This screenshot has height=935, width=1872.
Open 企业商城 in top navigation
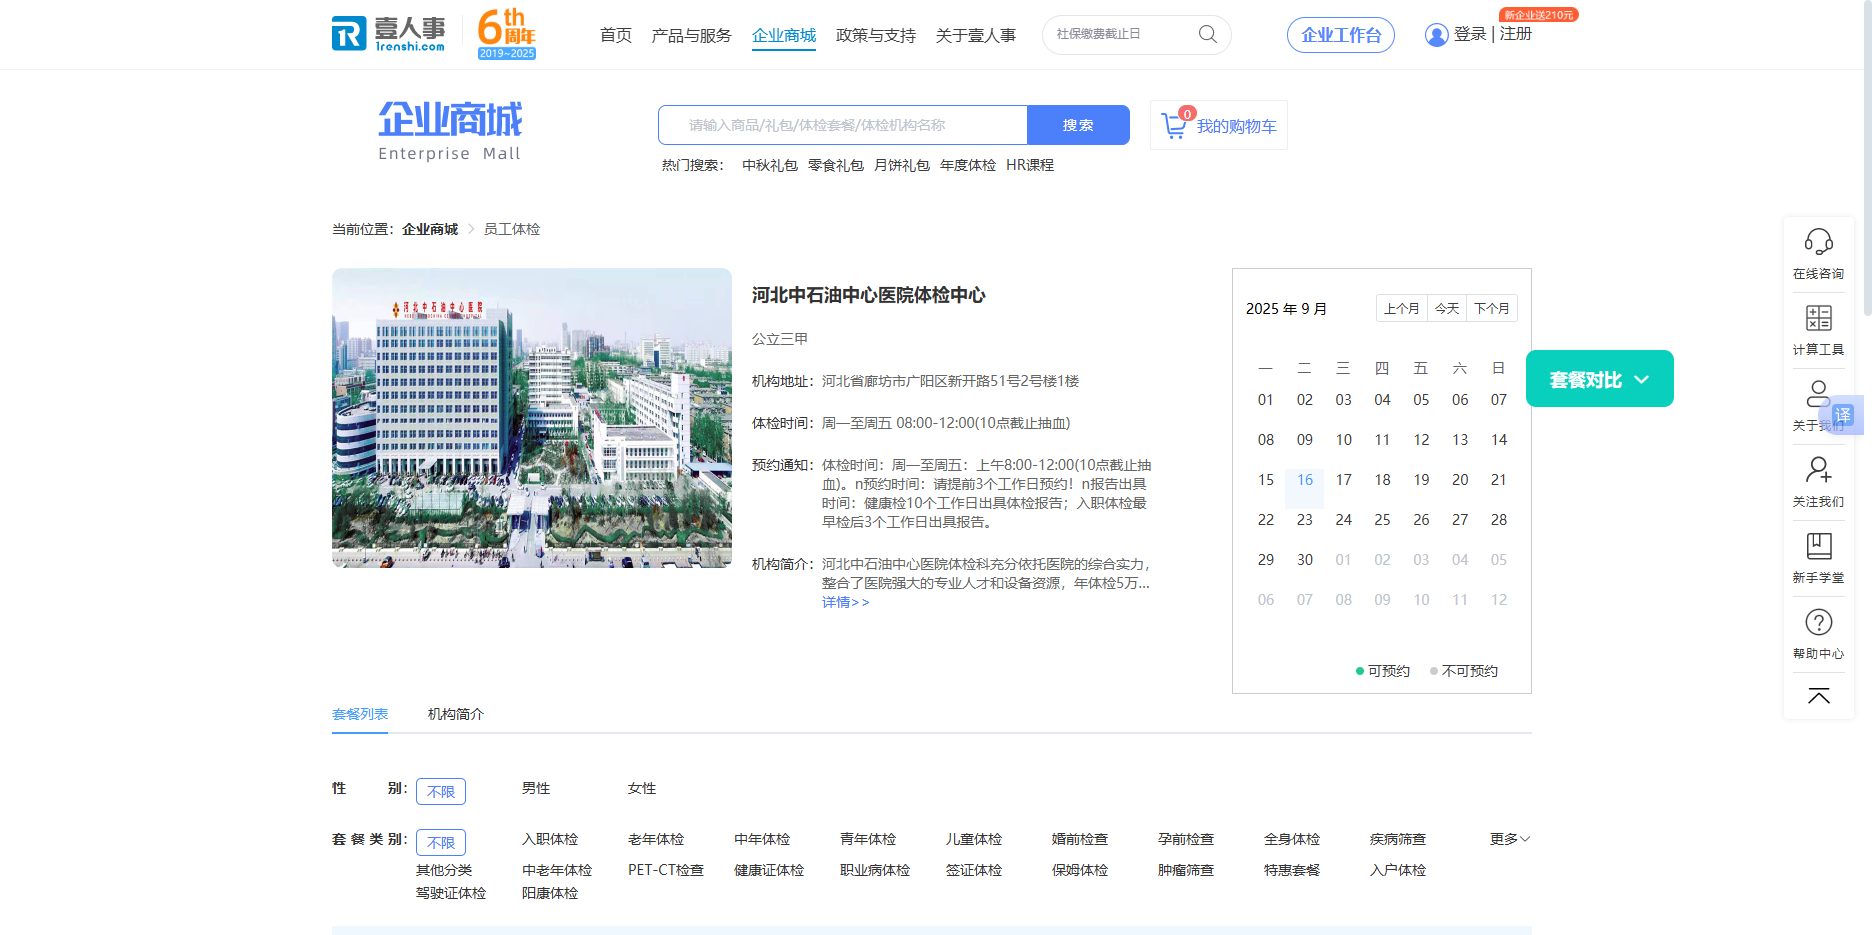(x=784, y=35)
